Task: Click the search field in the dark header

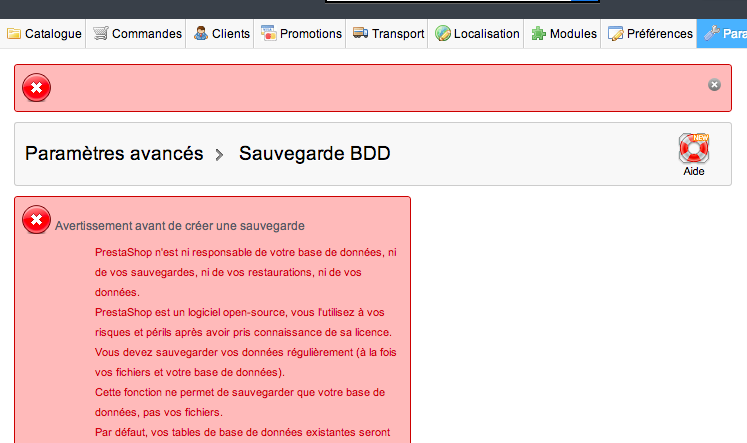Action: point(448,1)
